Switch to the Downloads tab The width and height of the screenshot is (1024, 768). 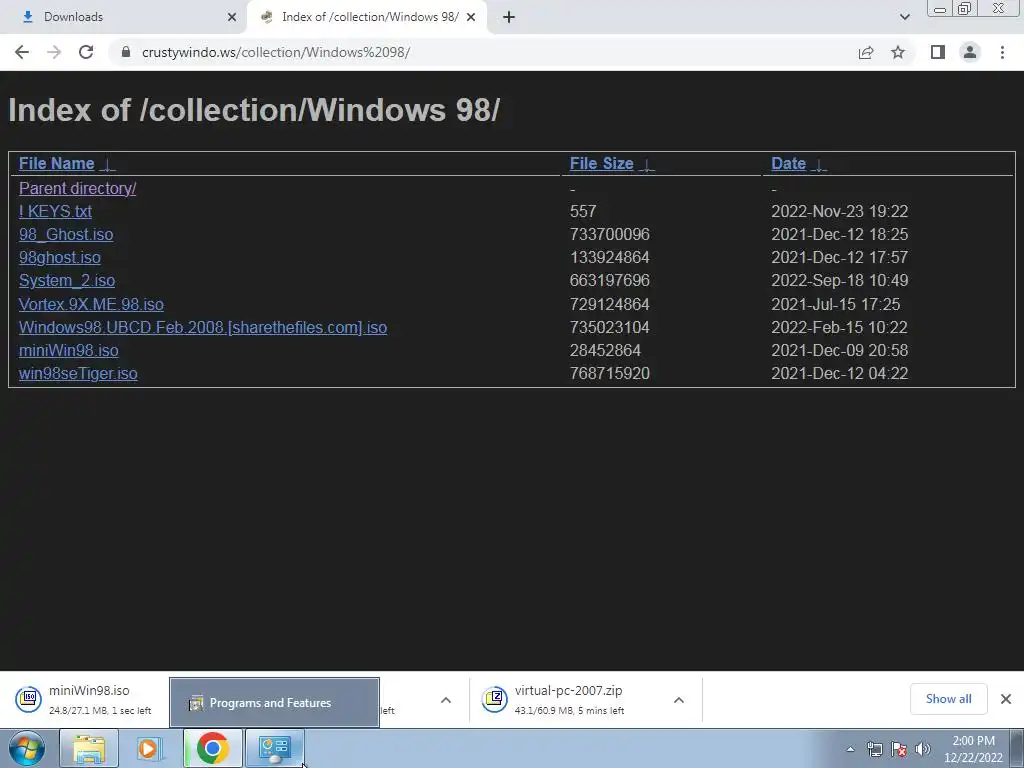coord(123,17)
